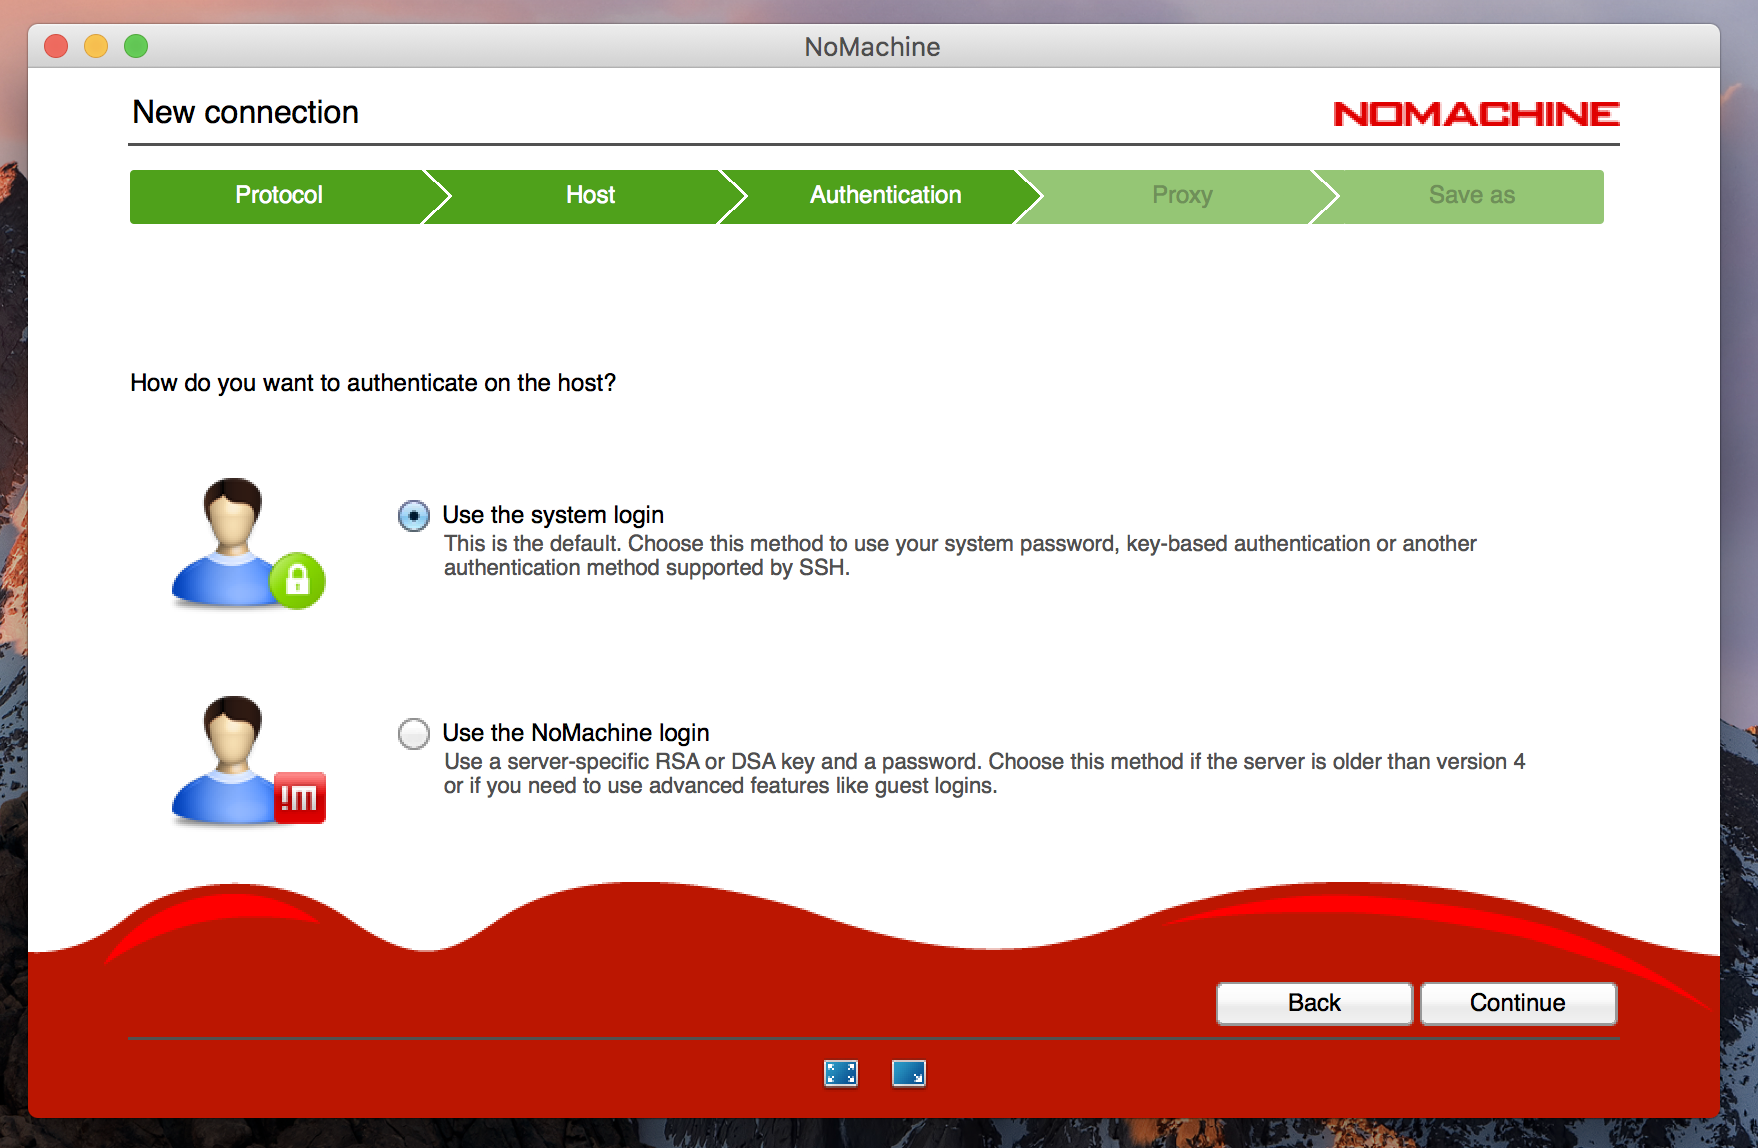The height and width of the screenshot is (1148, 1758).
Task: Close the NoMachine window with the red button
Action: point(56,46)
